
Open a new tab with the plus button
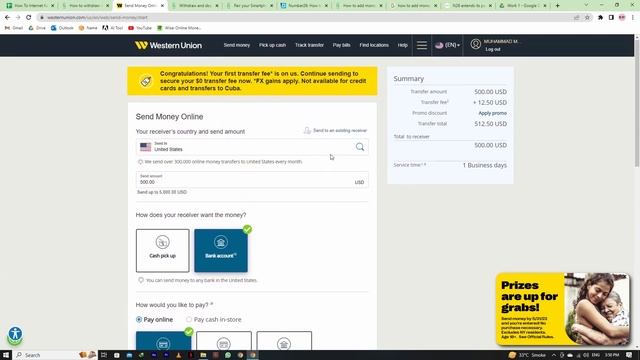pos(558,6)
